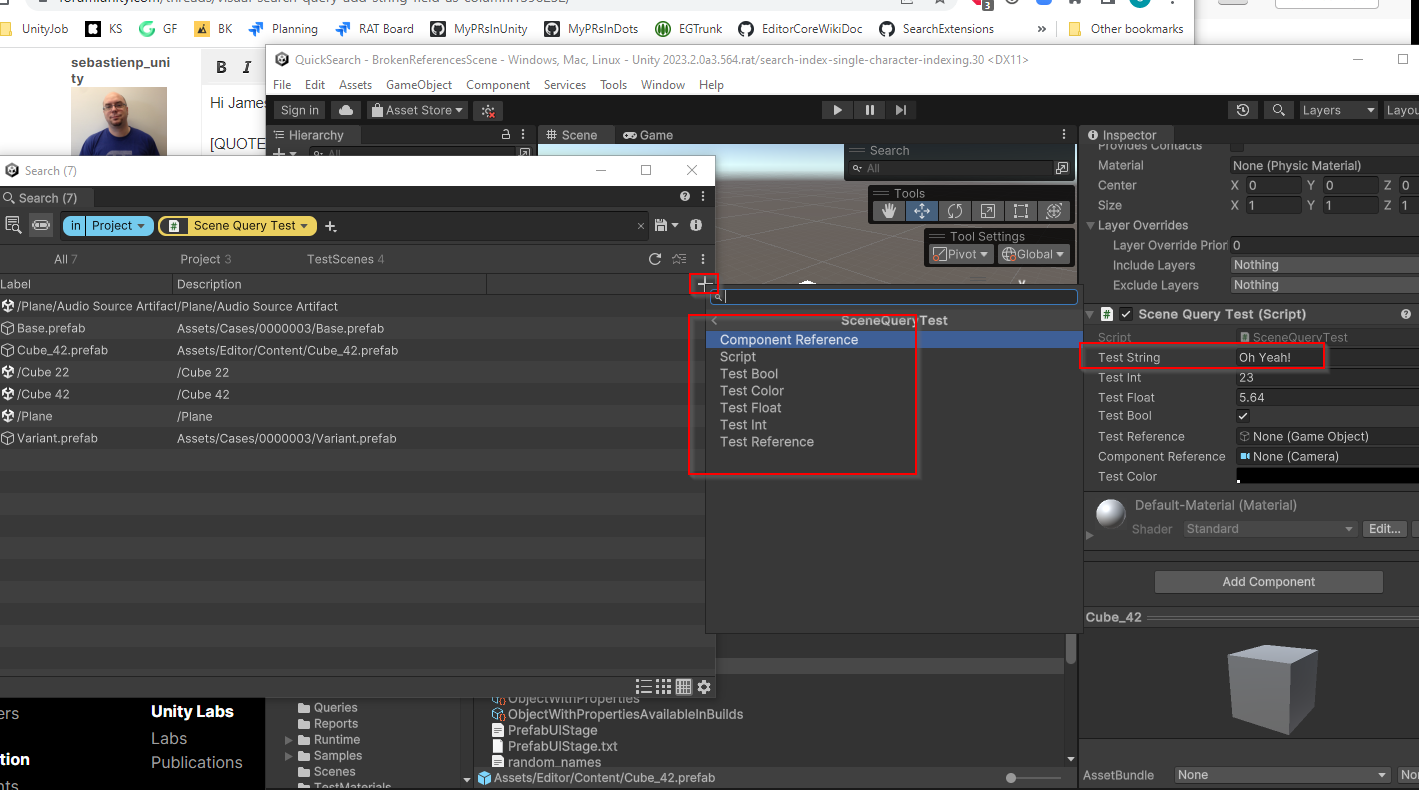Disable the Scene Query Test component checkbox
This screenshot has width=1419, height=790.
tap(1126, 313)
